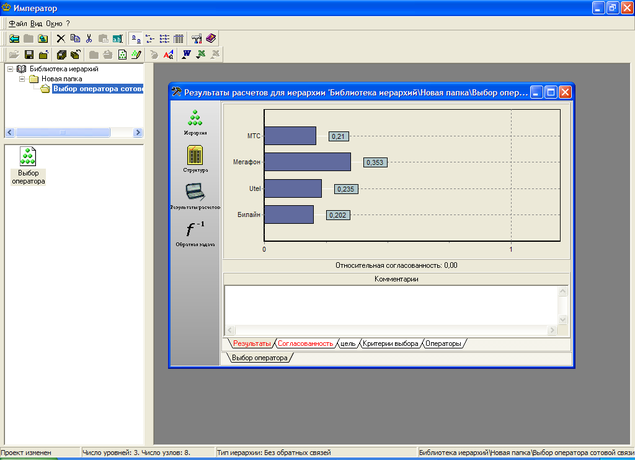Collapse the Библиотека иерархий tree node
The height and width of the screenshot is (460, 635).
(x=10, y=69)
